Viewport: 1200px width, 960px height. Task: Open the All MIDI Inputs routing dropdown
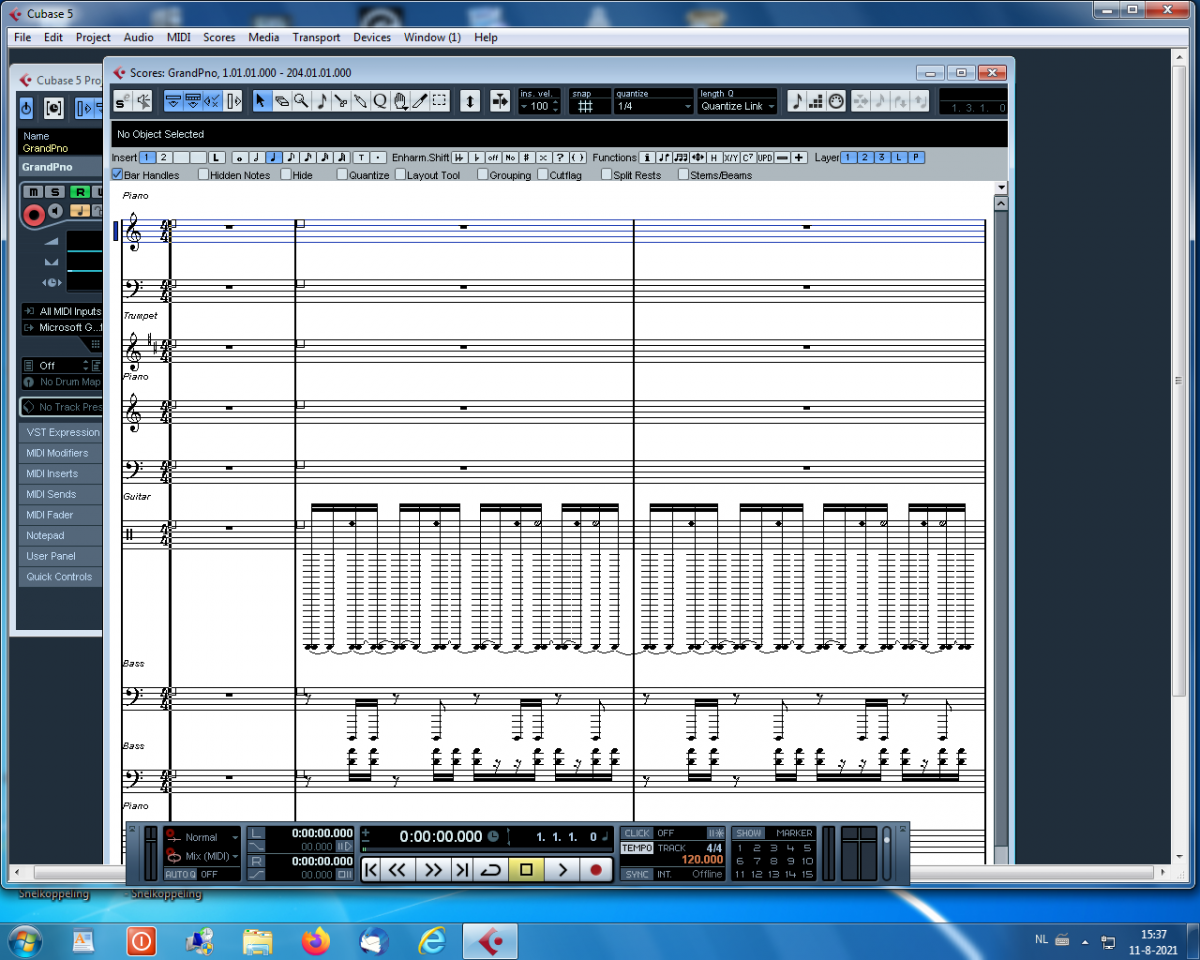point(62,311)
